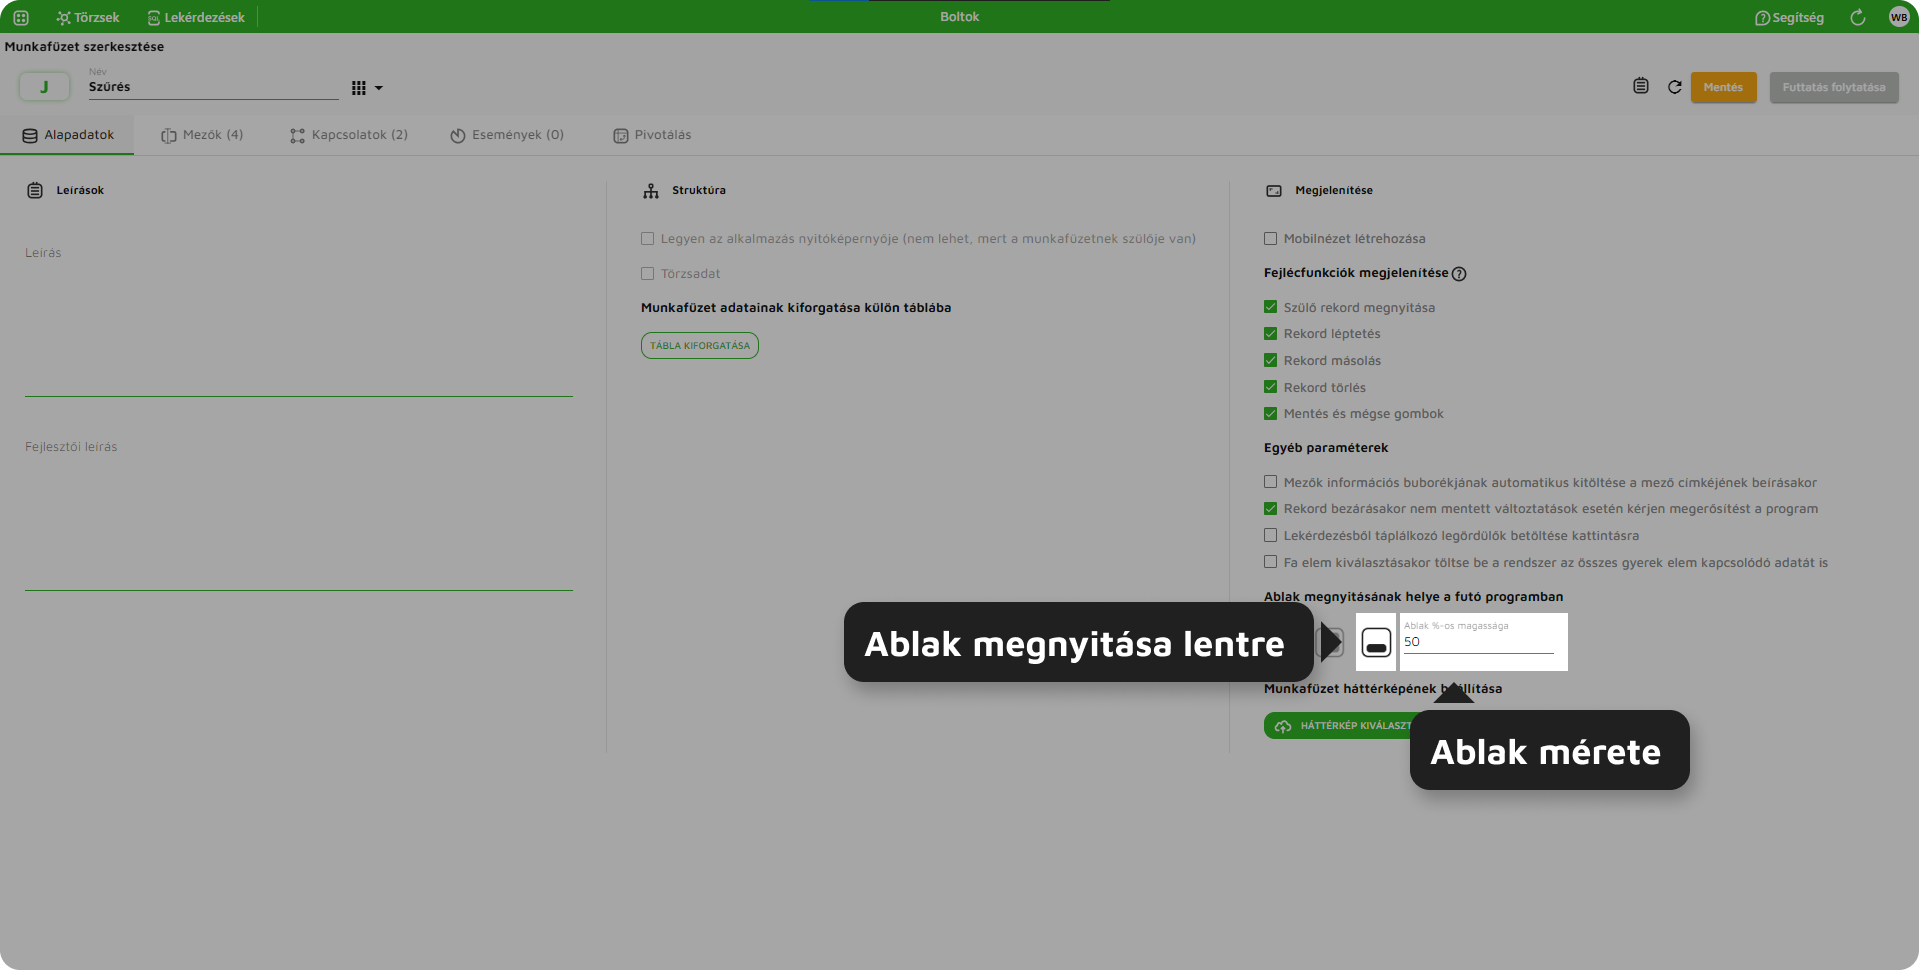Enable 'Lekérdezésből táplálkozó legördülők betöltése' checkbox

click(1270, 535)
